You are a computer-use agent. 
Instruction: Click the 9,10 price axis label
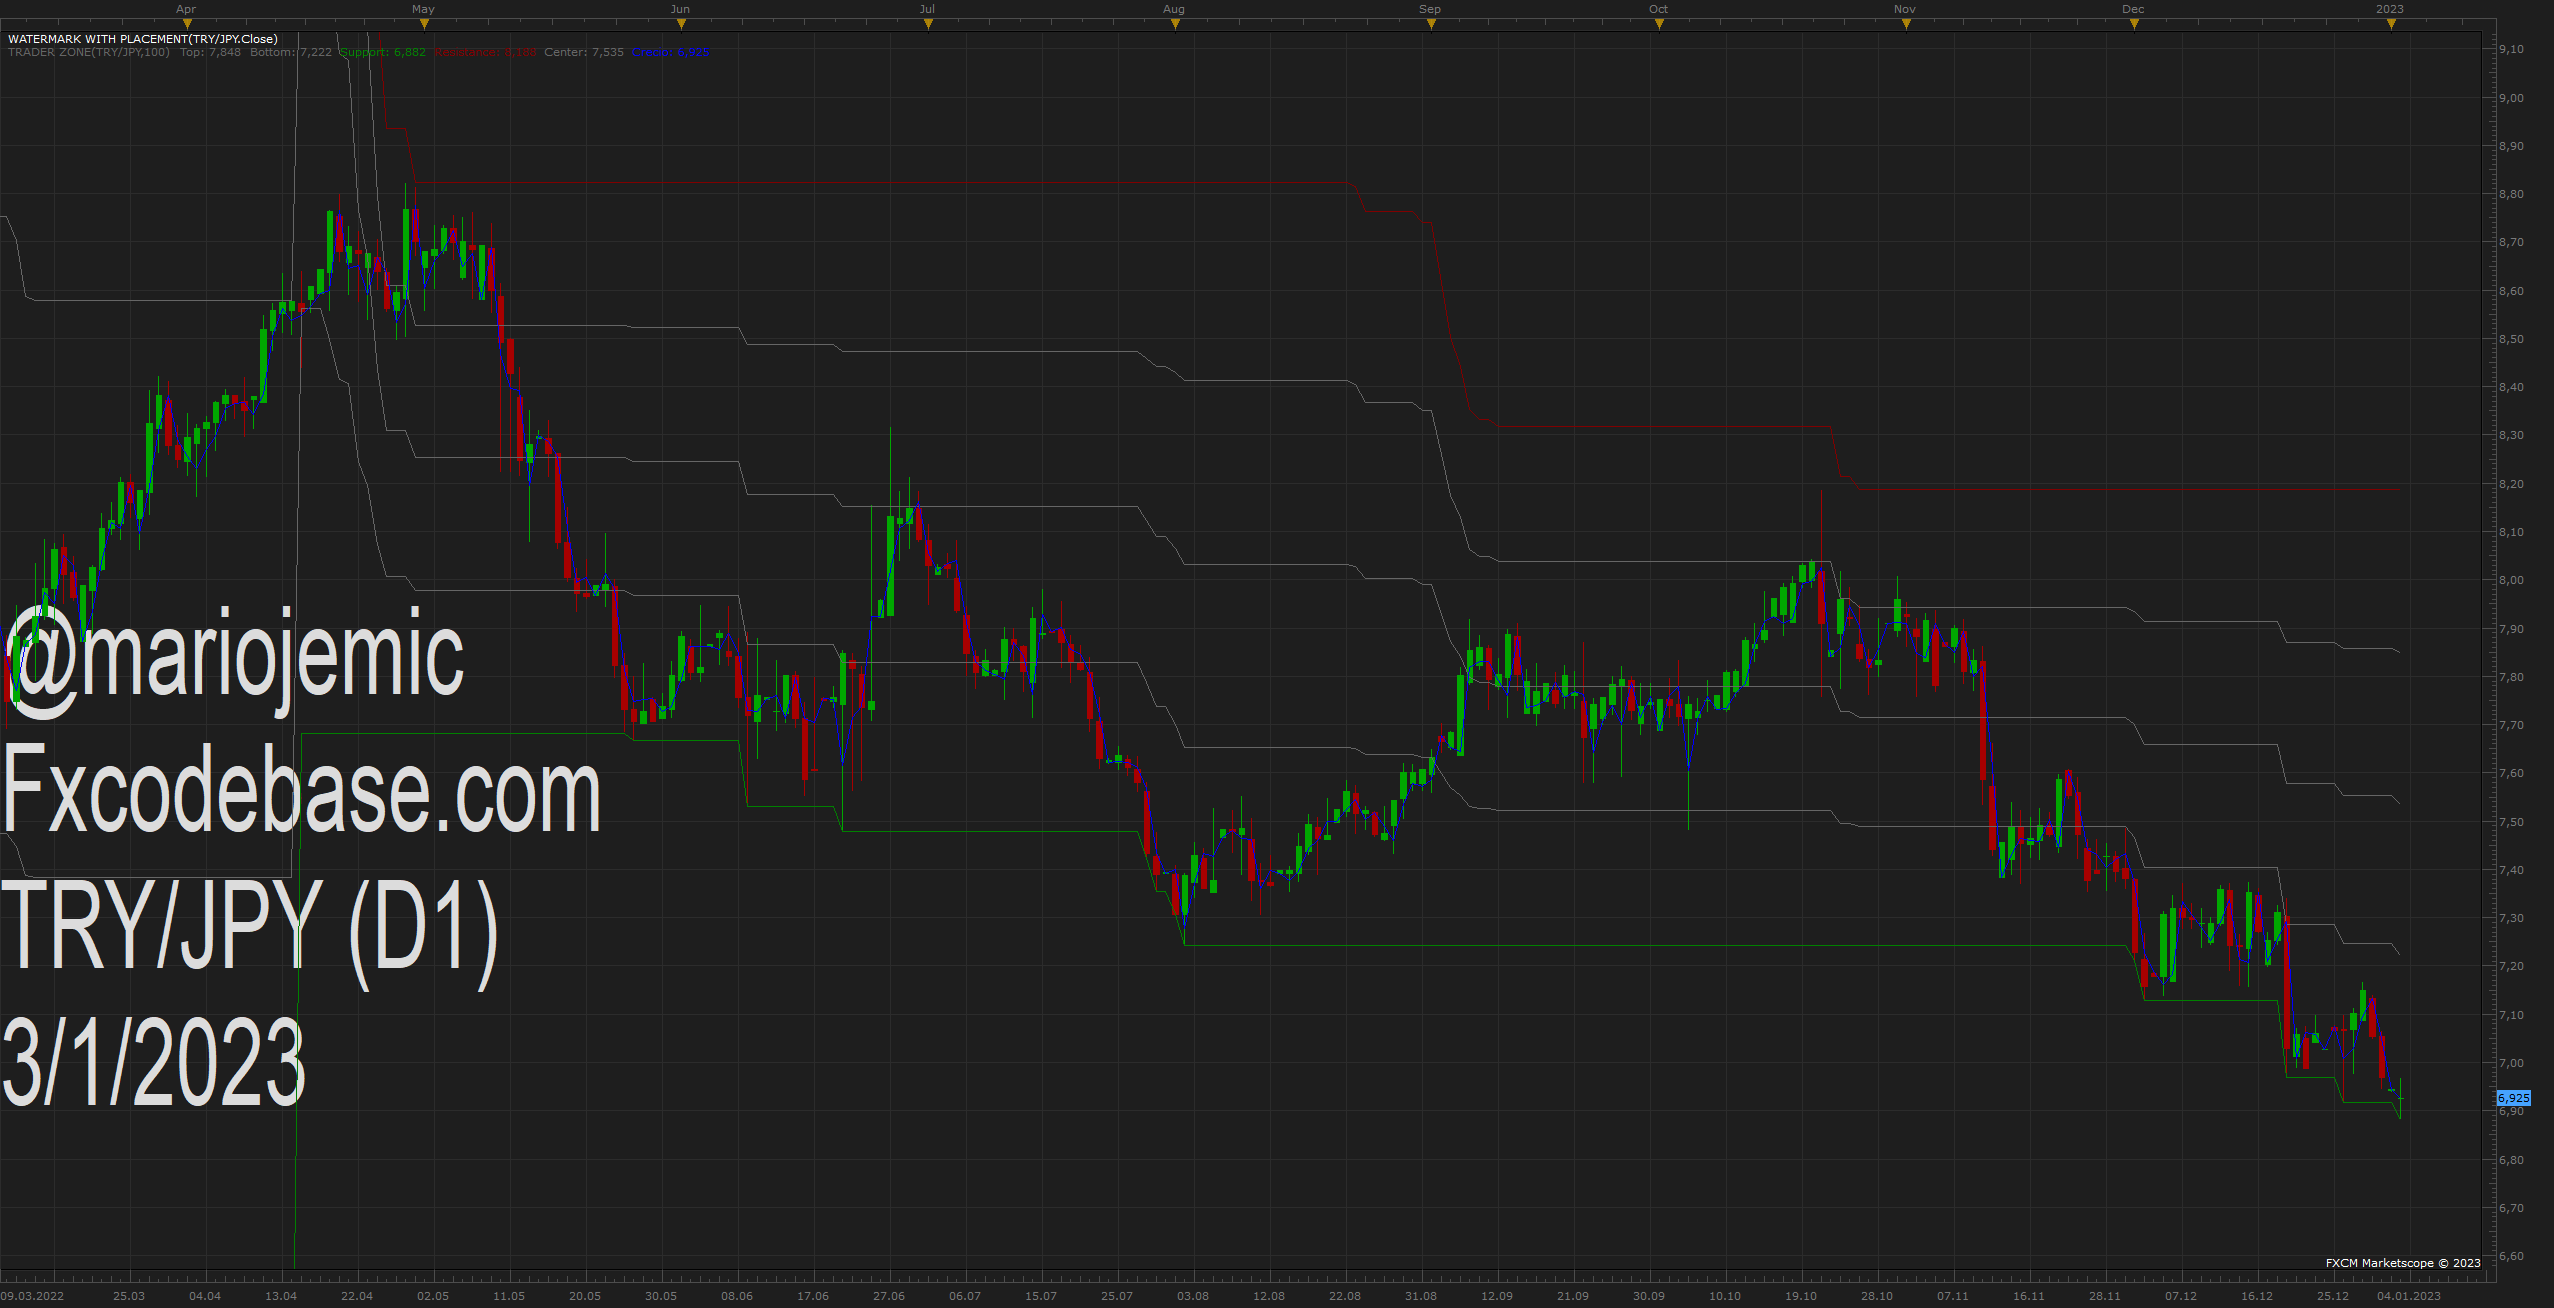point(2511,49)
